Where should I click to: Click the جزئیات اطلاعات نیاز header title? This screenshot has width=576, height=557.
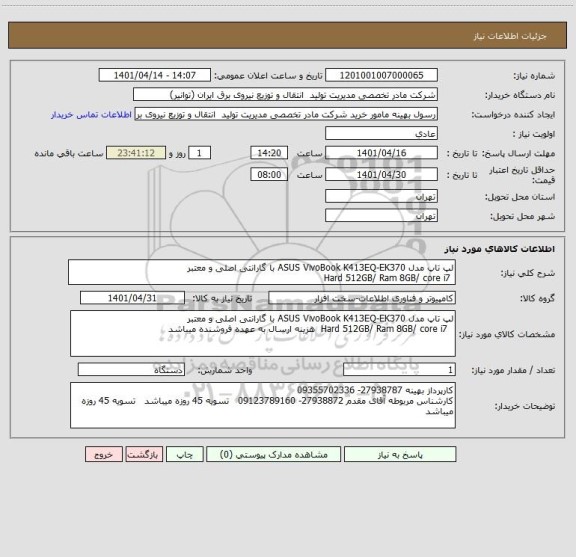[x=510, y=36]
